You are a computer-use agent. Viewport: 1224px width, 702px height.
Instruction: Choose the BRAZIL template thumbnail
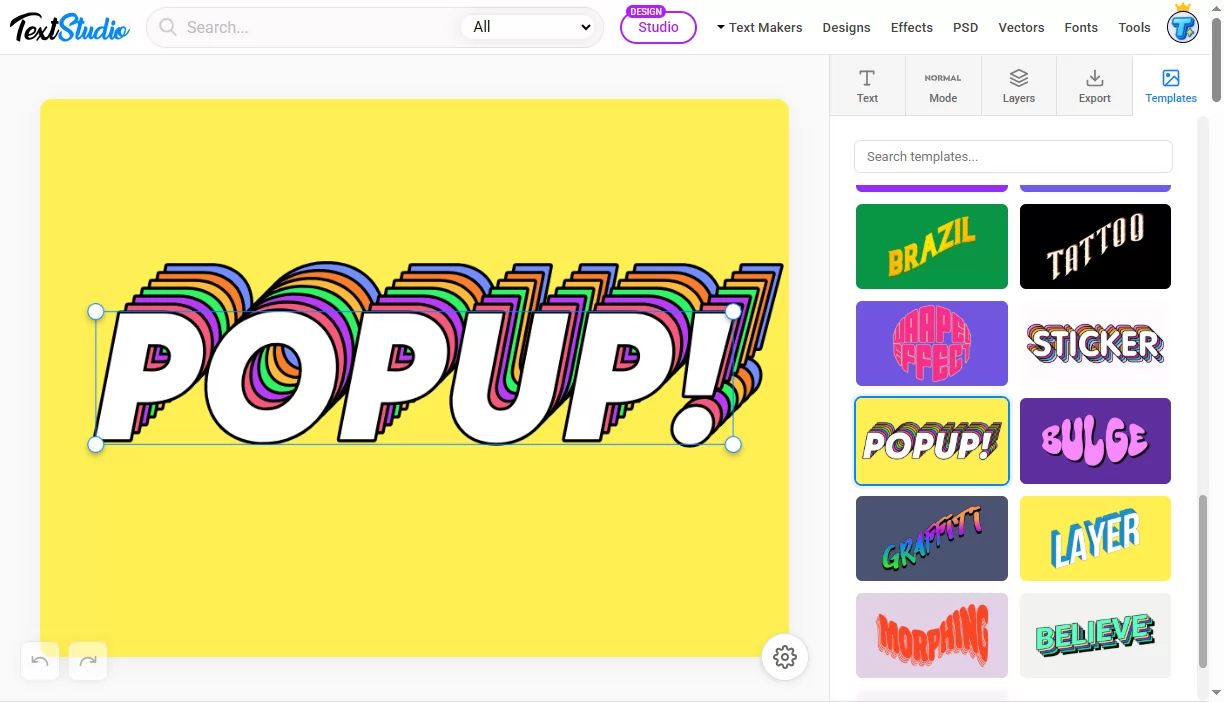click(x=932, y=246)
